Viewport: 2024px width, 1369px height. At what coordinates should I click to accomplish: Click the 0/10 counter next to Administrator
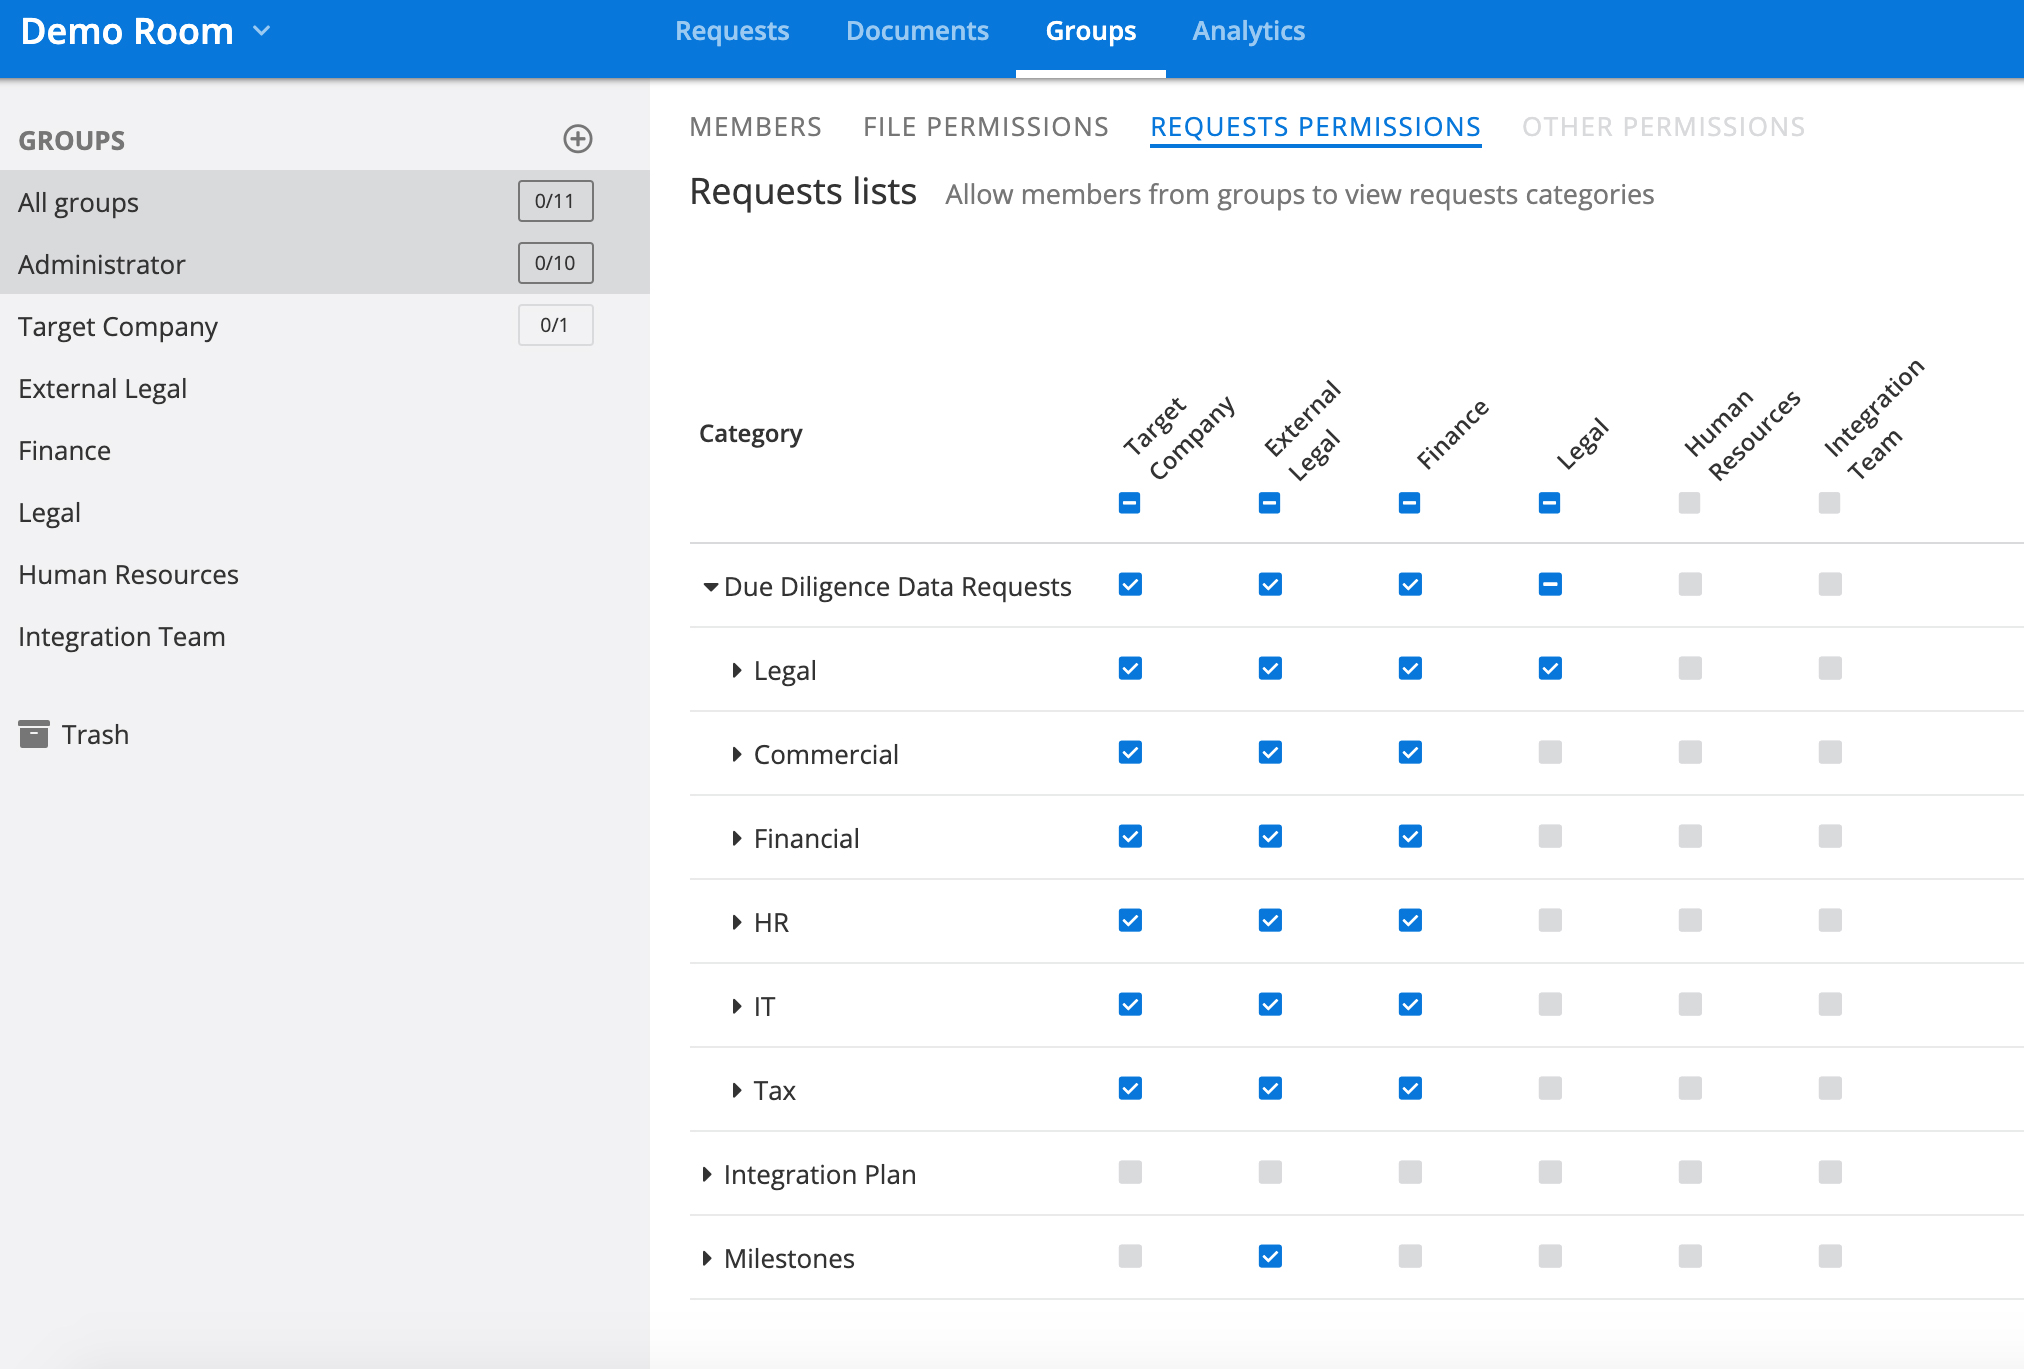point(555,263)
